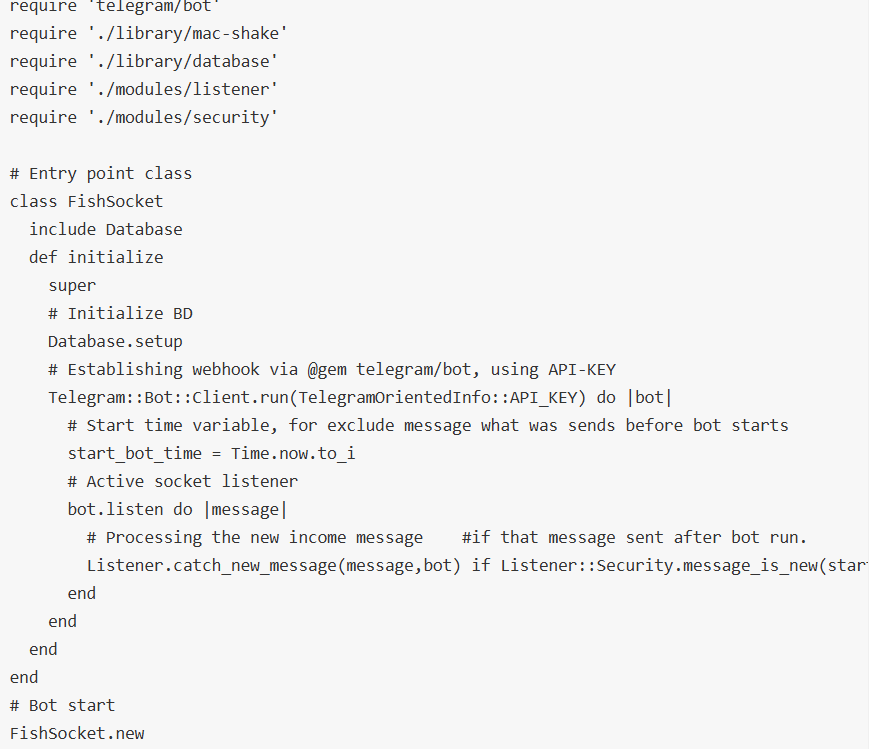Click the 'bot.listen do |message|' line
The width and height of the screenshot is (870, 749).
coord(178,509)
